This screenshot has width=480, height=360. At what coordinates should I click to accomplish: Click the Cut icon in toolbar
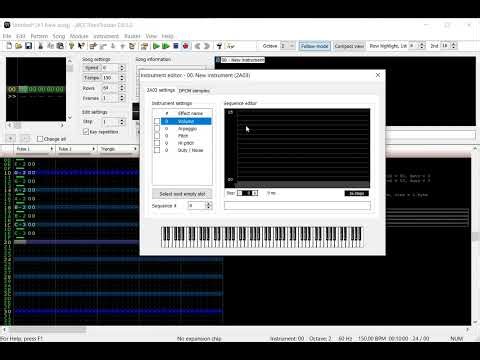41,46
